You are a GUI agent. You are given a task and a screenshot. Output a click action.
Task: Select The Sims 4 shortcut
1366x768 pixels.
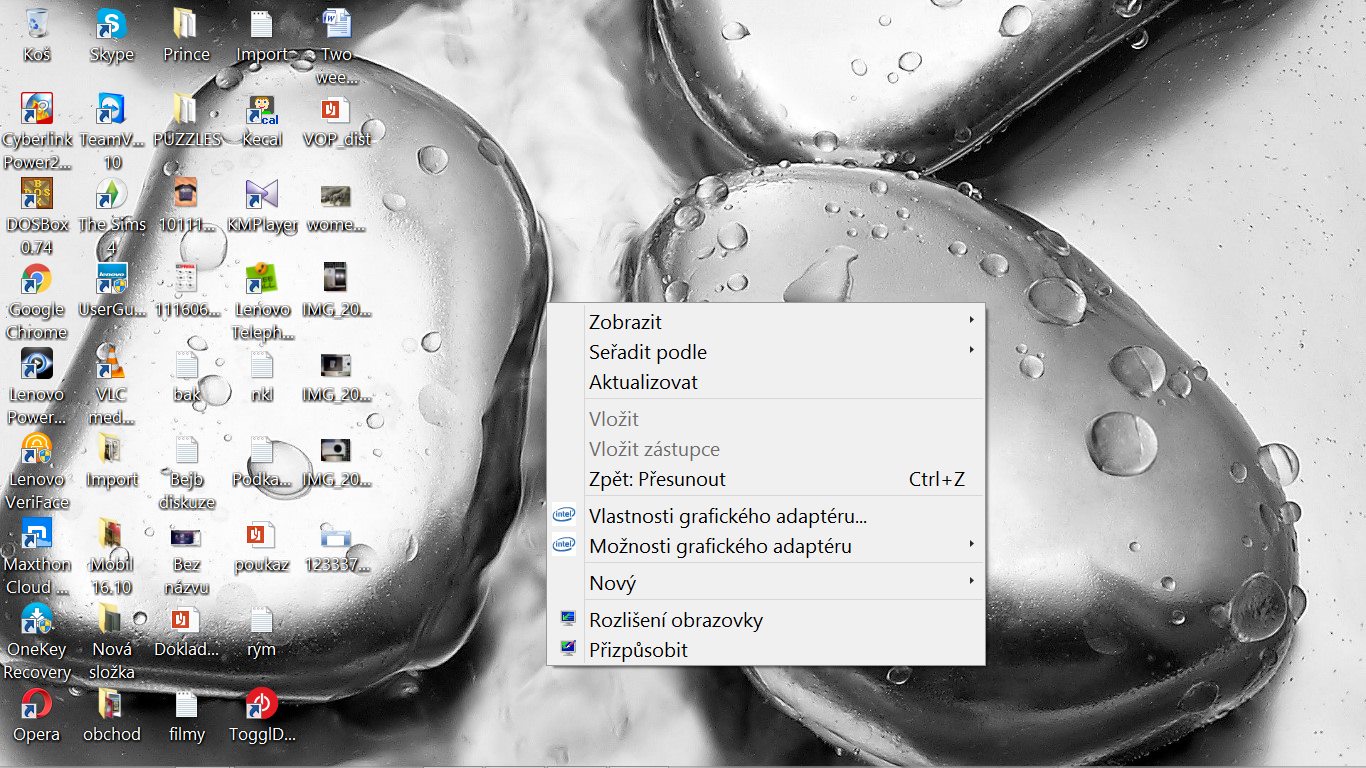pos(111,193)
